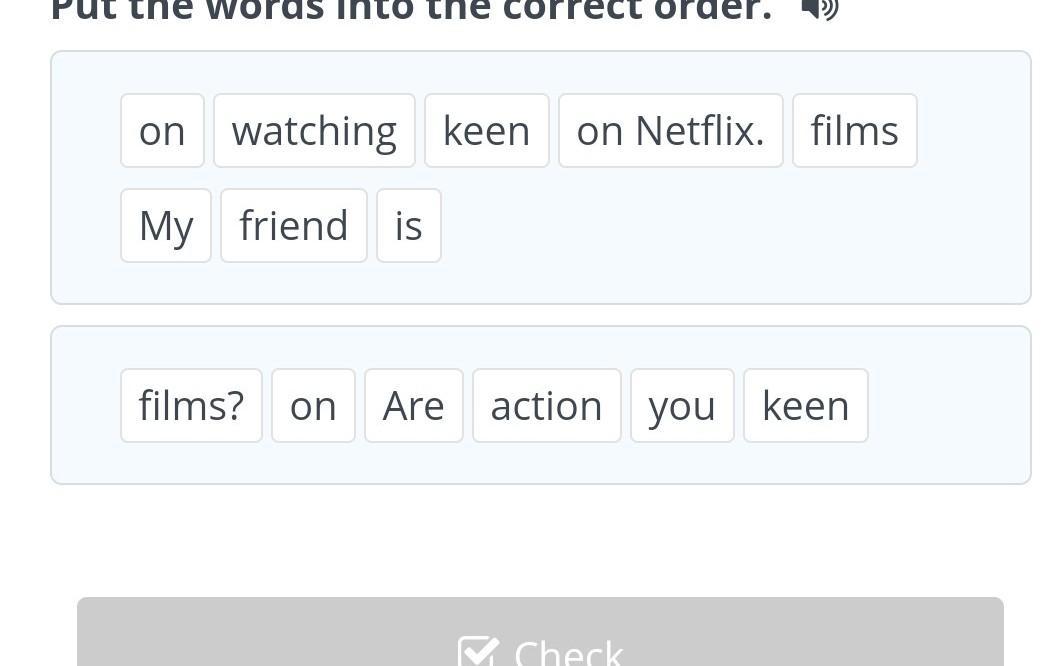Screen dimensions: 1045x666
Task: Click the "friend" word tile
Action: coord(294,226)
